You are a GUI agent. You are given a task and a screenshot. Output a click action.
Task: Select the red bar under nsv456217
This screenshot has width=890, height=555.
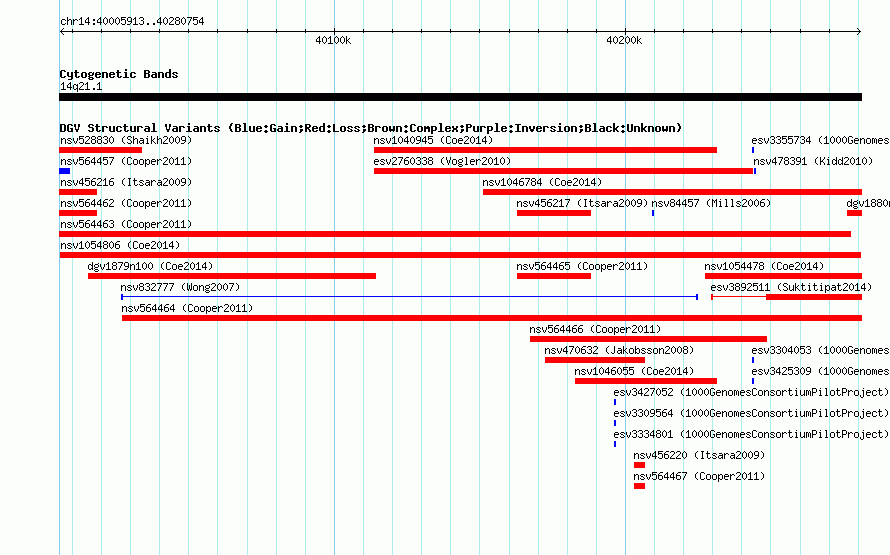pyautogui.click(x=554, y=213)
